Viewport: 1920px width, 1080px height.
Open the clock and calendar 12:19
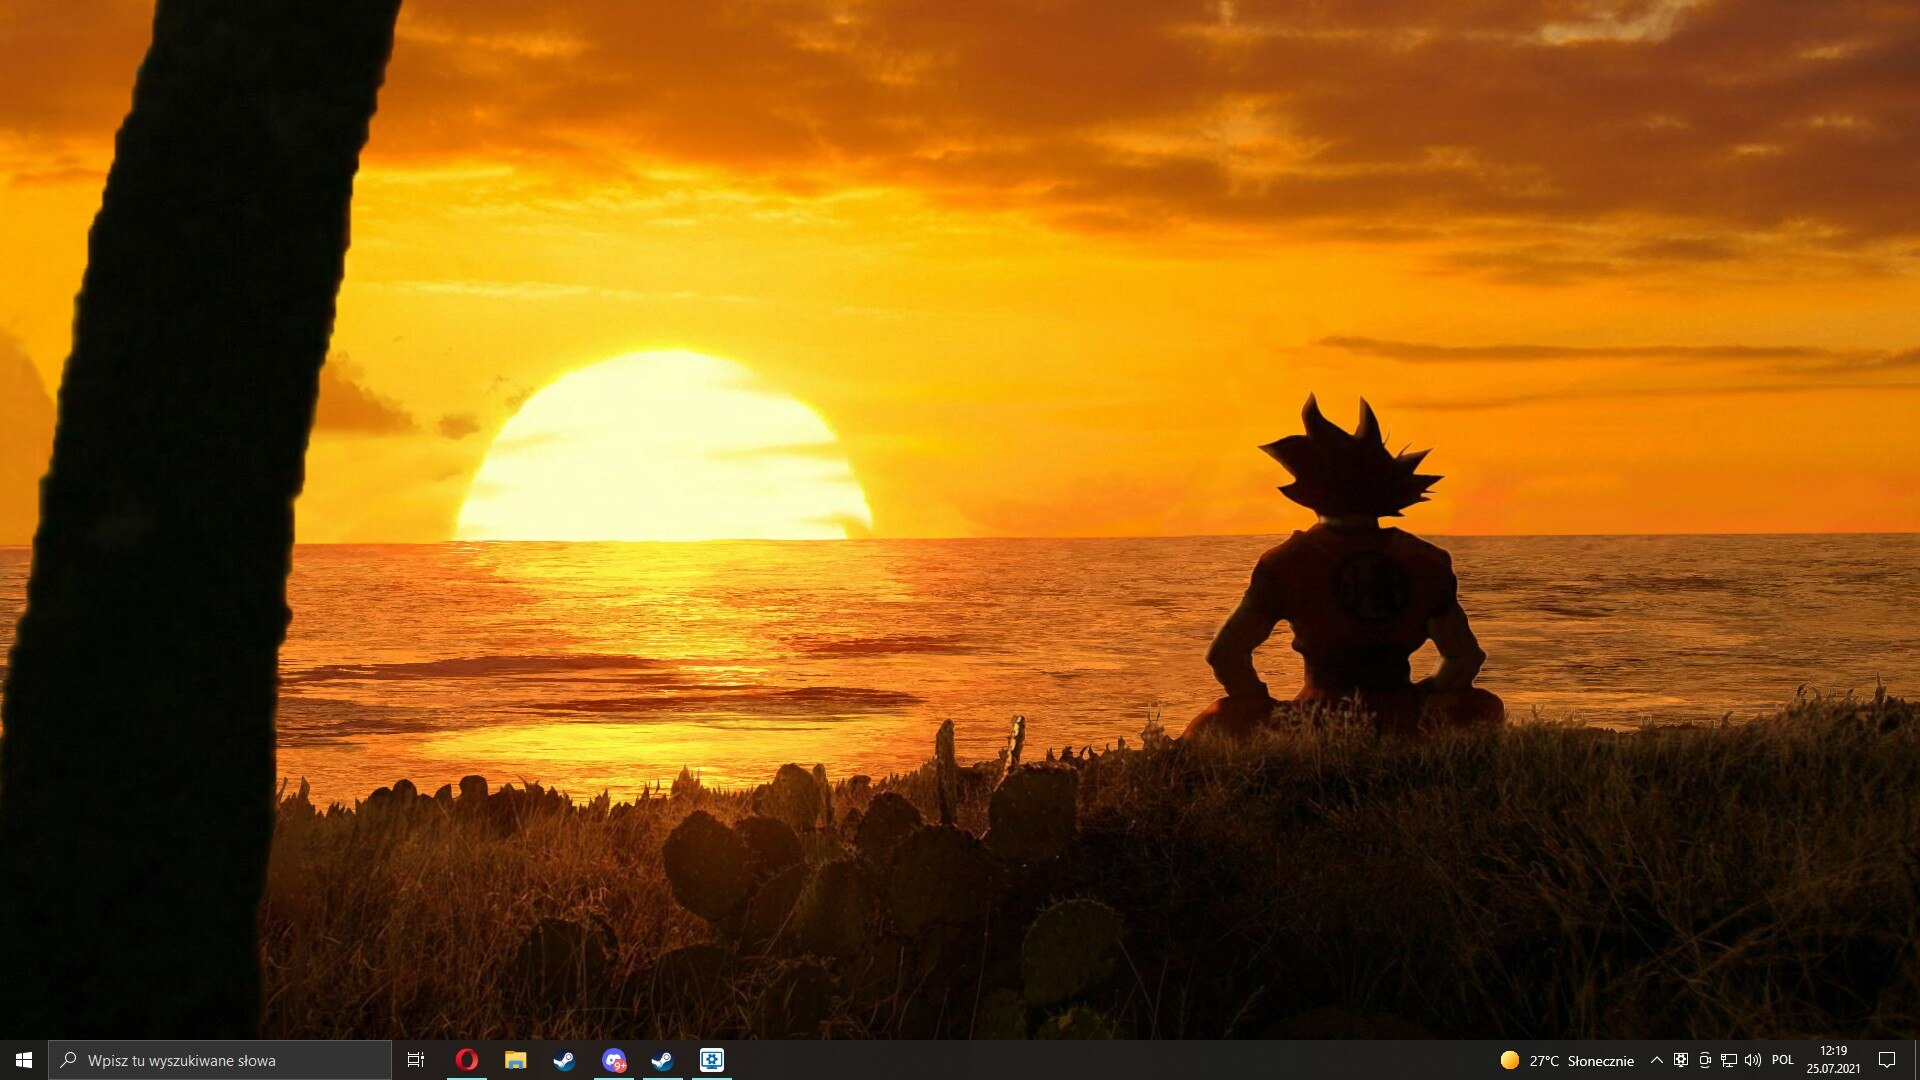tap(1833, 1060)
